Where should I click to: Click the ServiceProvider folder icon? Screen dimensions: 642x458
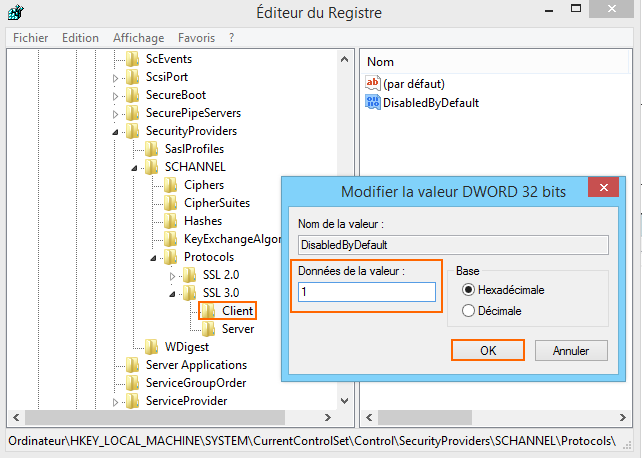coord(132,401)
